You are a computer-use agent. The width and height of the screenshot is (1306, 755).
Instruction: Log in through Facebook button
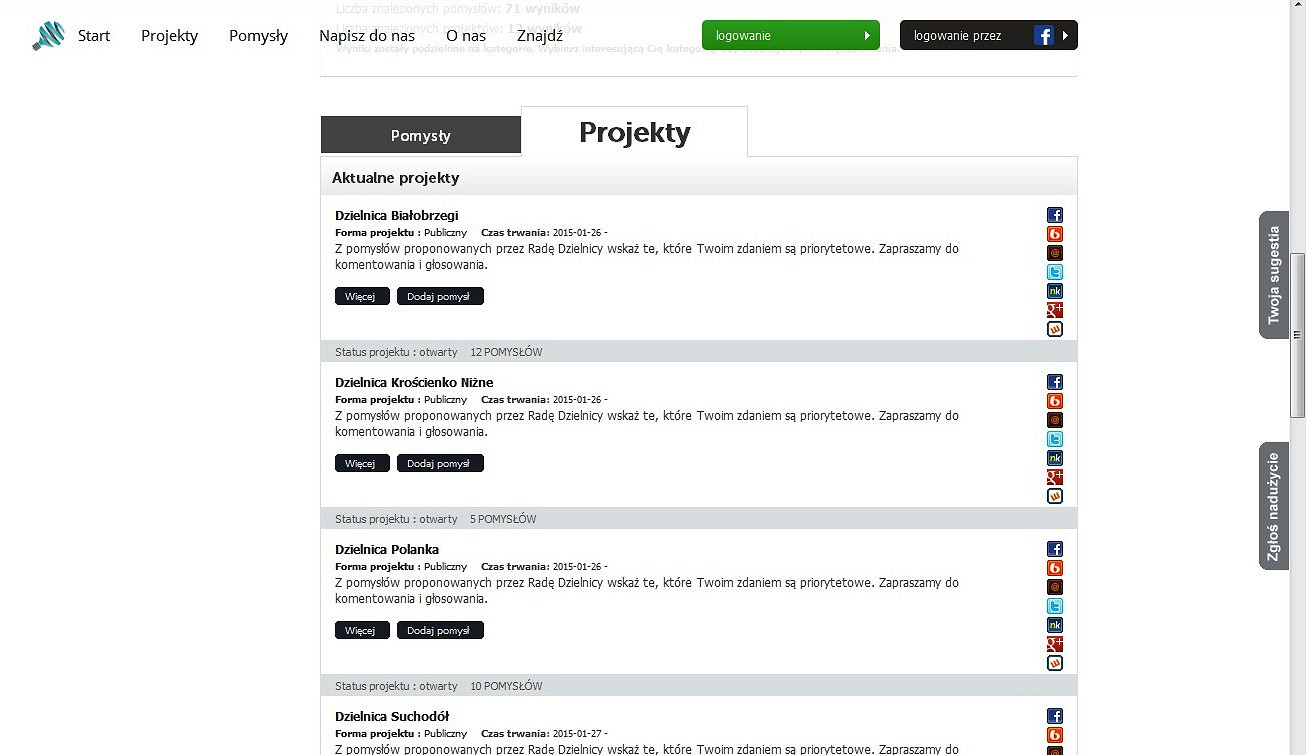(988, 35)
